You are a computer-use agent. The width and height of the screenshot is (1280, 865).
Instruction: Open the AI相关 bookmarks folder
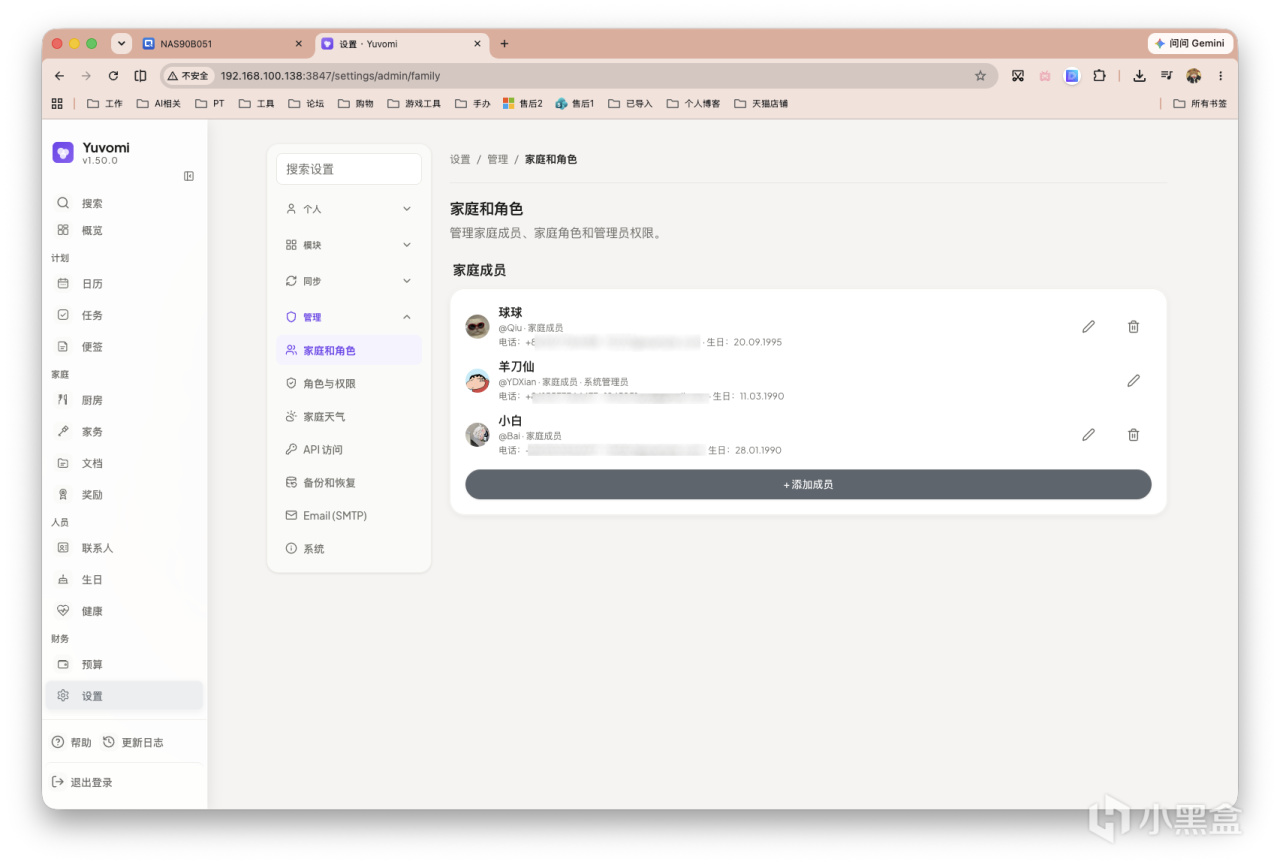[x=159, y=103]
